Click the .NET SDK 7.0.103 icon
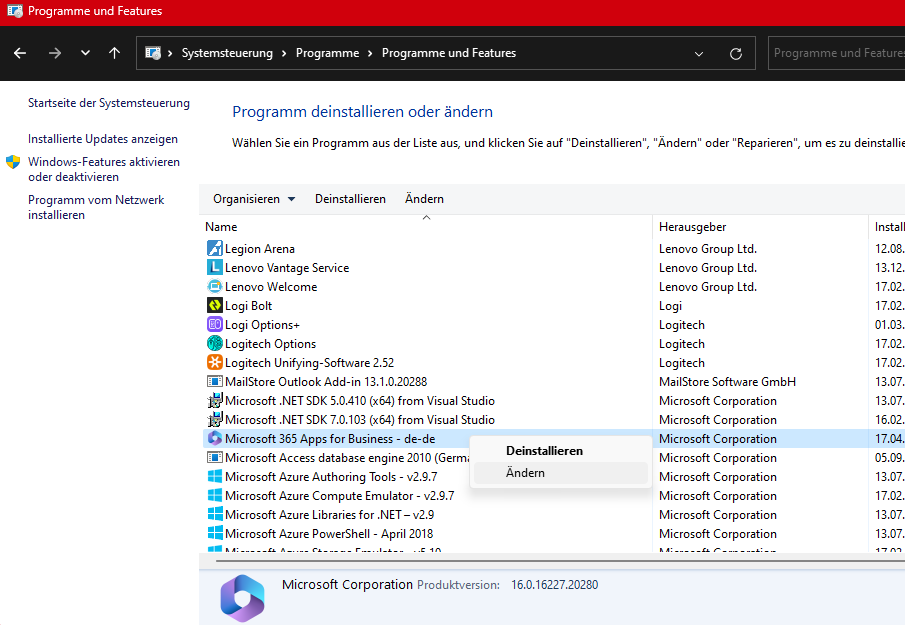The height and width of the screenshot is (625, 905). pos(215,420)
